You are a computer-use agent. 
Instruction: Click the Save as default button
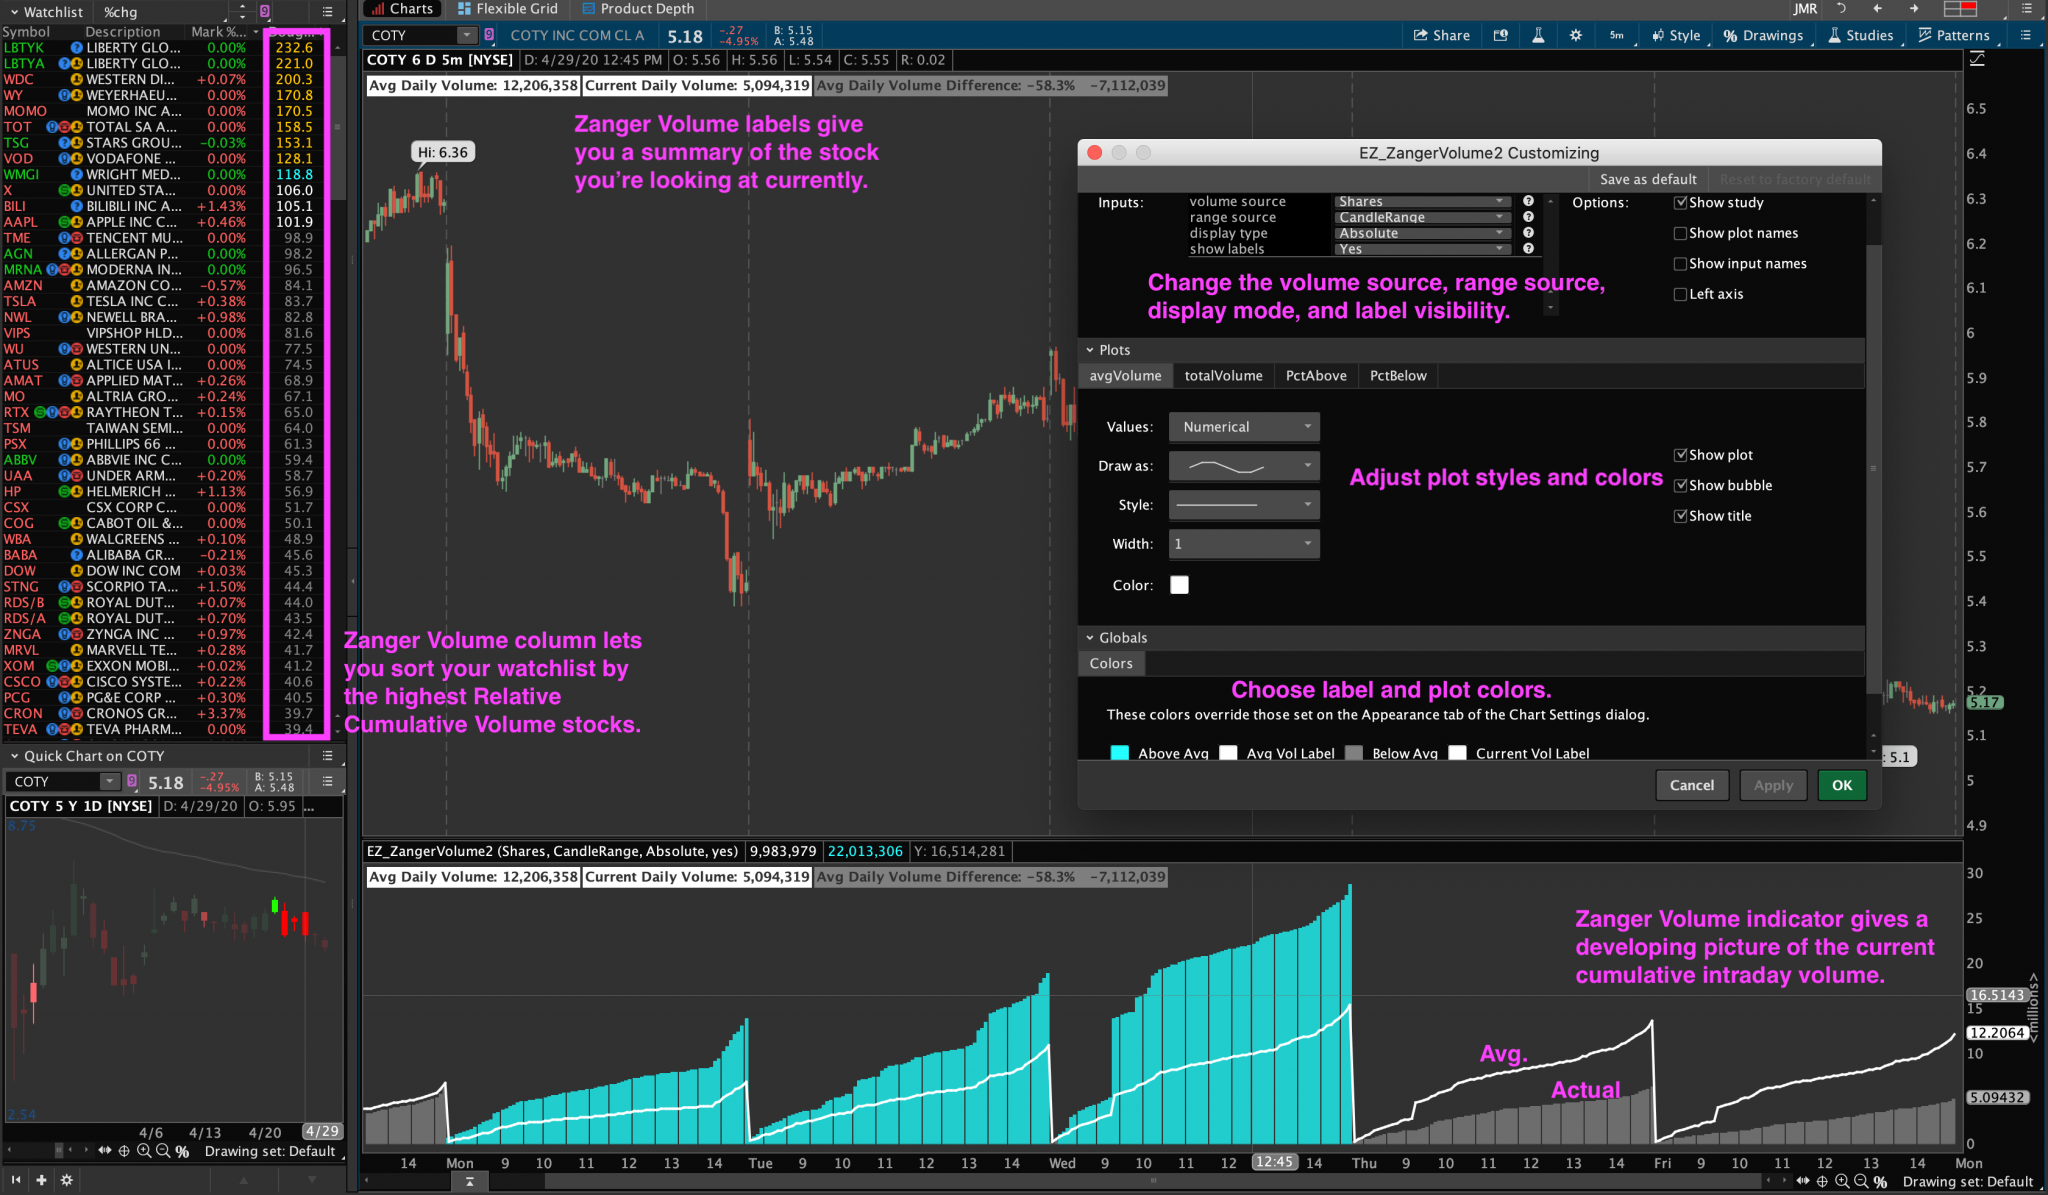point(1648,179)
